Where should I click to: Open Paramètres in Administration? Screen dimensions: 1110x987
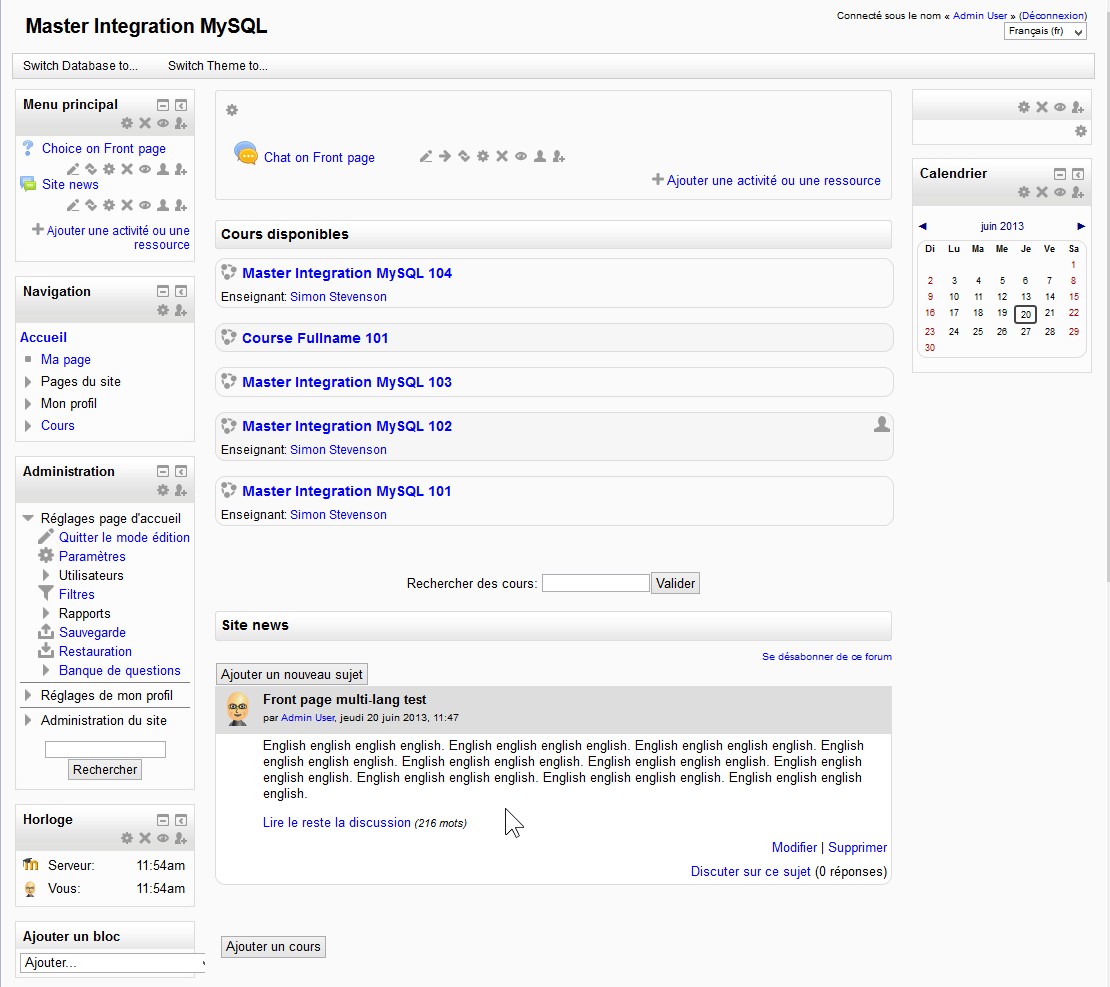92,557
